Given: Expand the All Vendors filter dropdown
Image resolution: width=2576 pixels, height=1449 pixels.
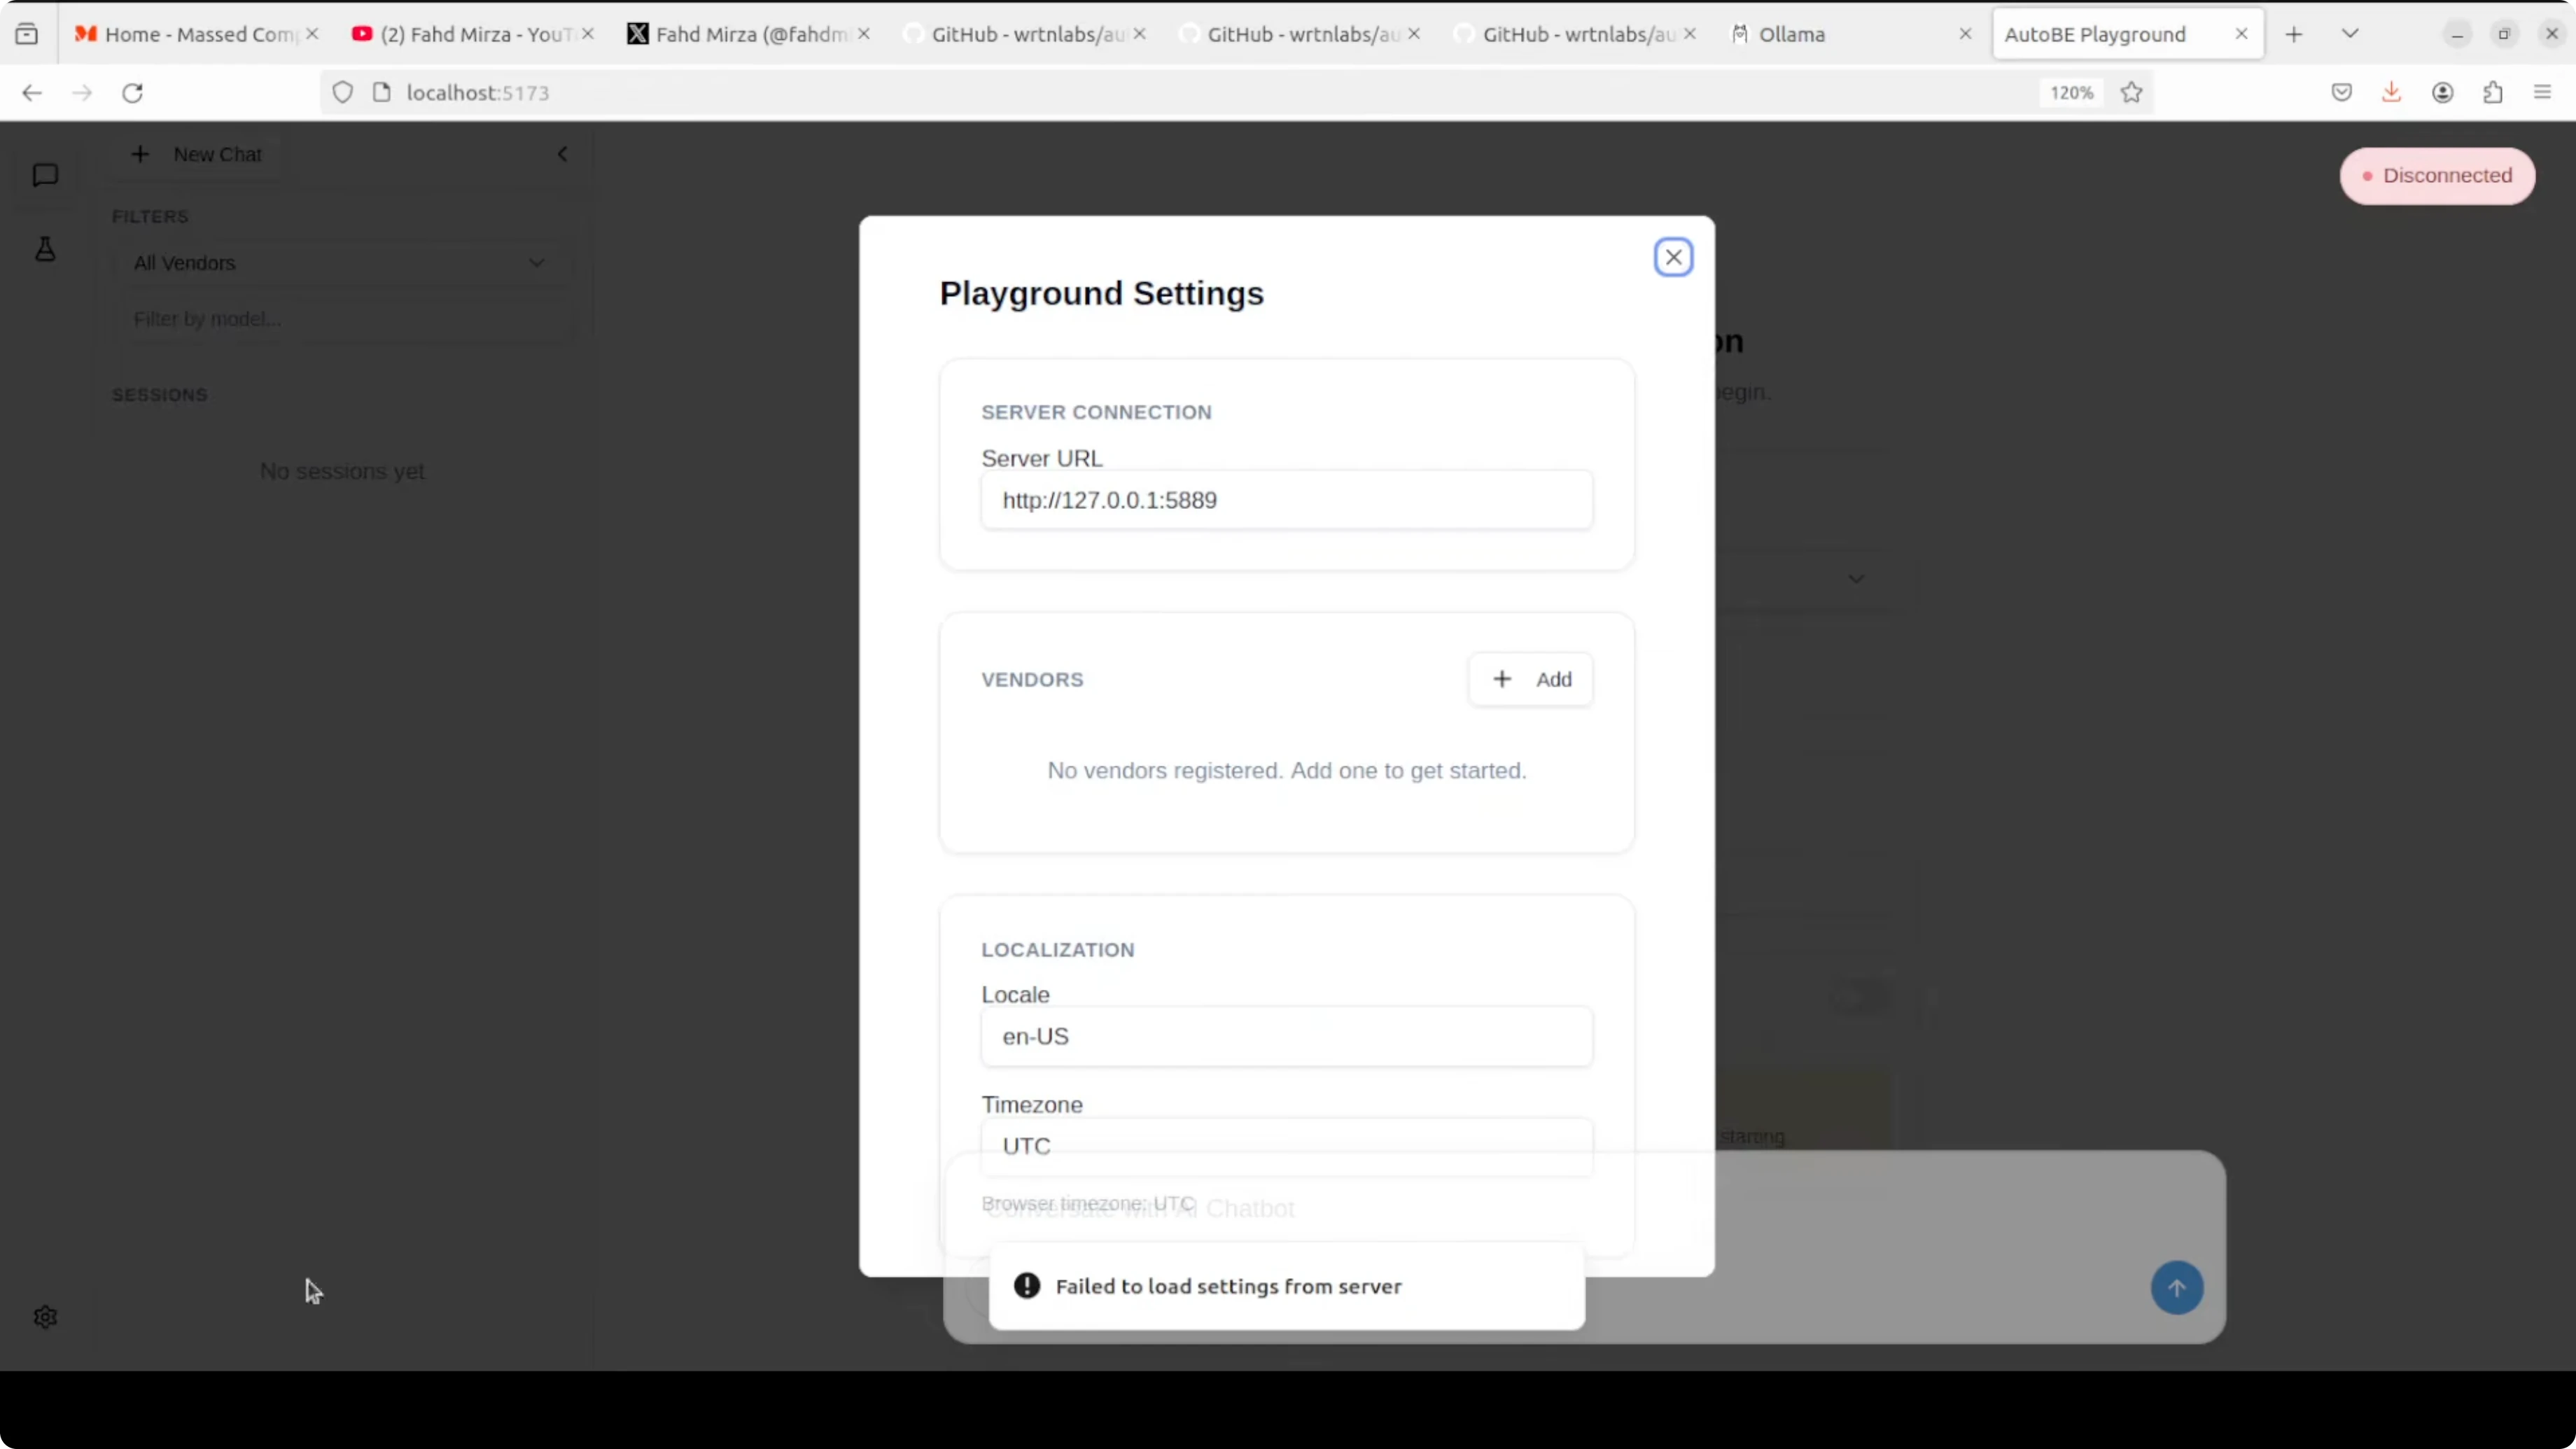Looking at the screenshot, I should [x=339, y=263].
